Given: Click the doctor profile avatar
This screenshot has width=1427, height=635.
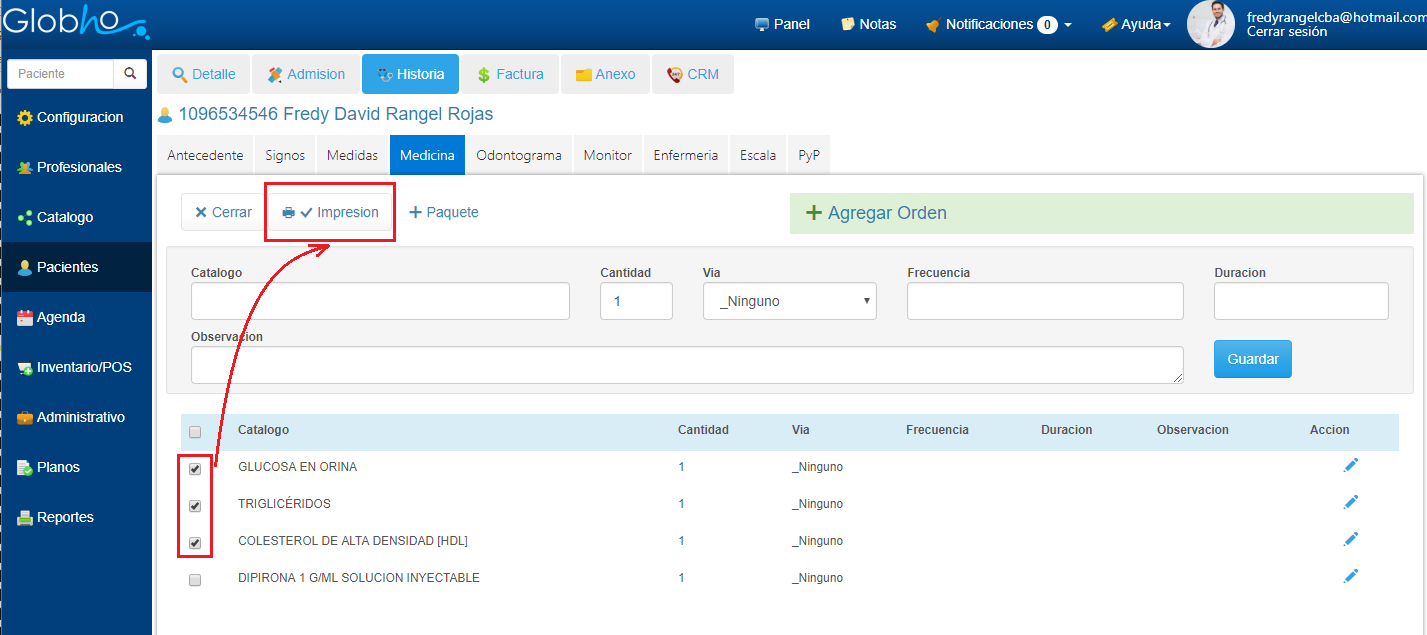Looking at the screenshot, I should 1210,24.
